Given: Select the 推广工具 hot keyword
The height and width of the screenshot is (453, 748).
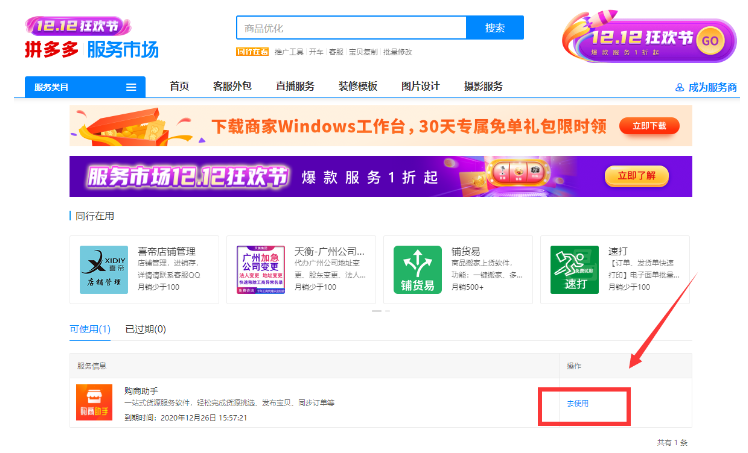Looking at the screenshot, I should coord(289,52).
